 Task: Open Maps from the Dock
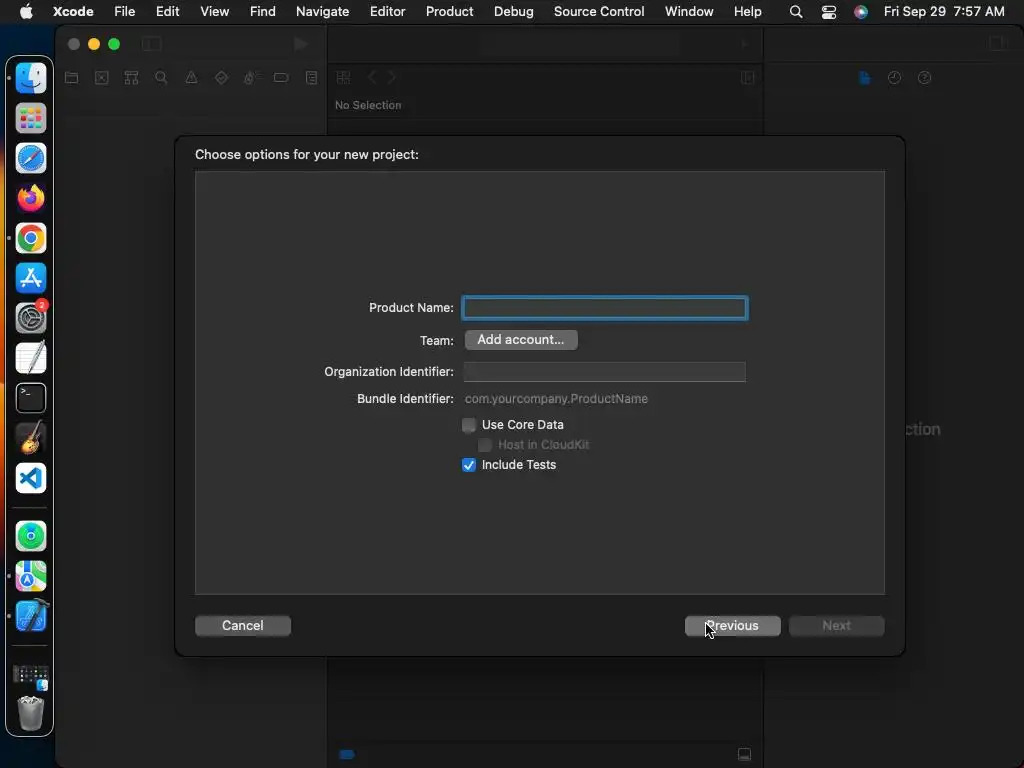pyautogui.click(x=31, y=576)
